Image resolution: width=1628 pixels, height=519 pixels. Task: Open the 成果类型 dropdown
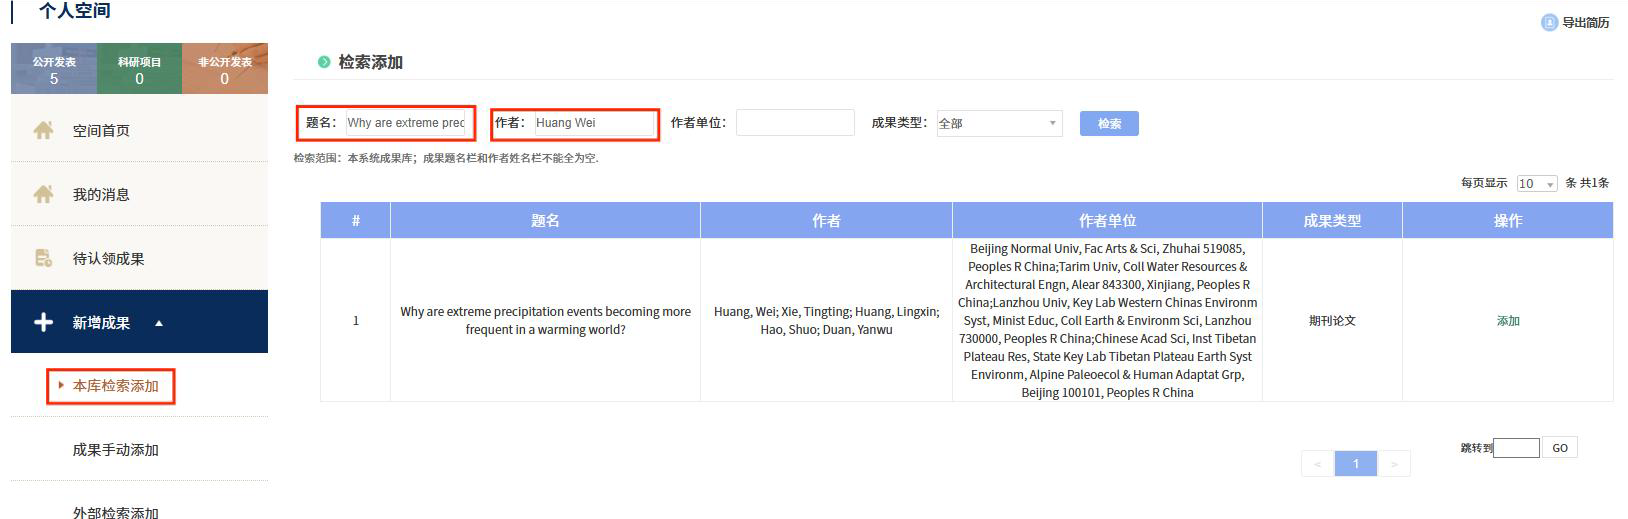point(999,123)
